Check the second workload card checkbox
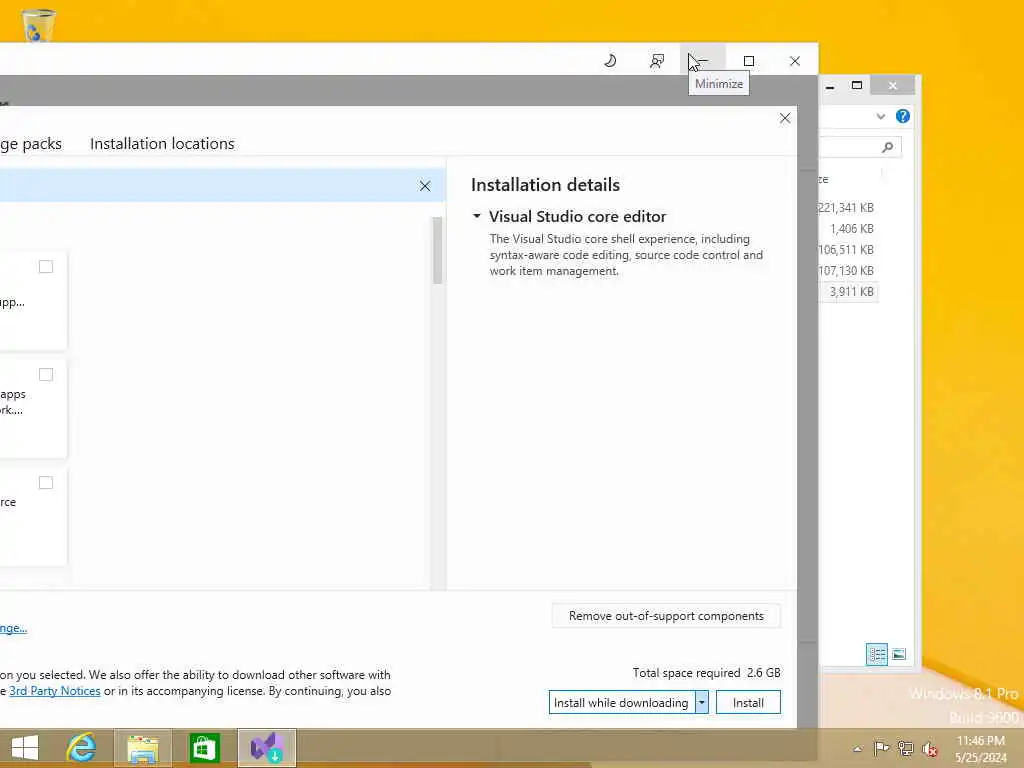This screenshot has width=1024, height=768. [x=46, y=374]
